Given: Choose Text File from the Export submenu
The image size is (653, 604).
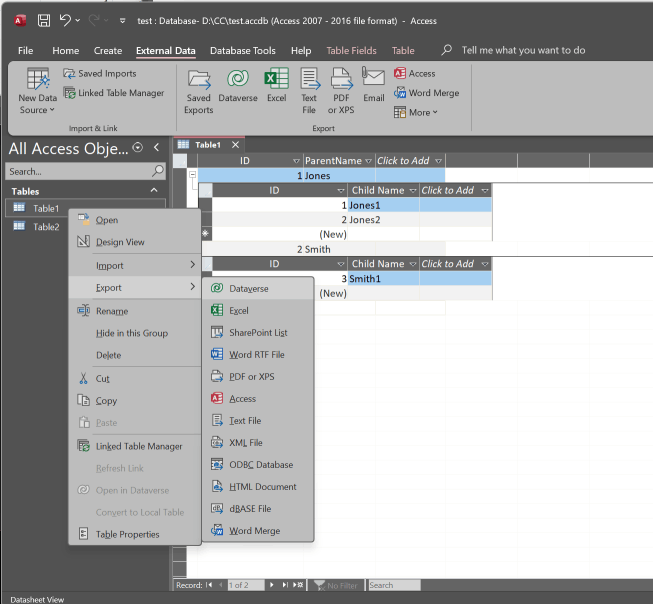Looking at the screenshot, I should tap(258, 421).
